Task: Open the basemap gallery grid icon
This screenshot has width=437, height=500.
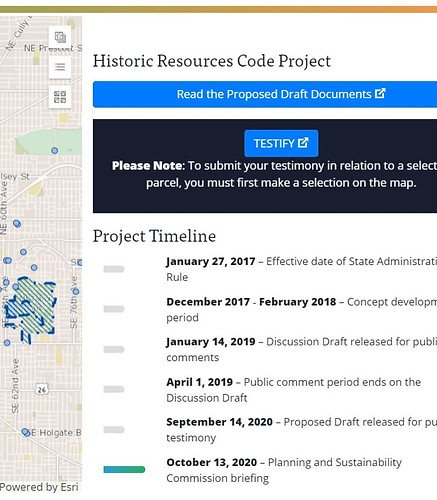Action: (60, 97)
